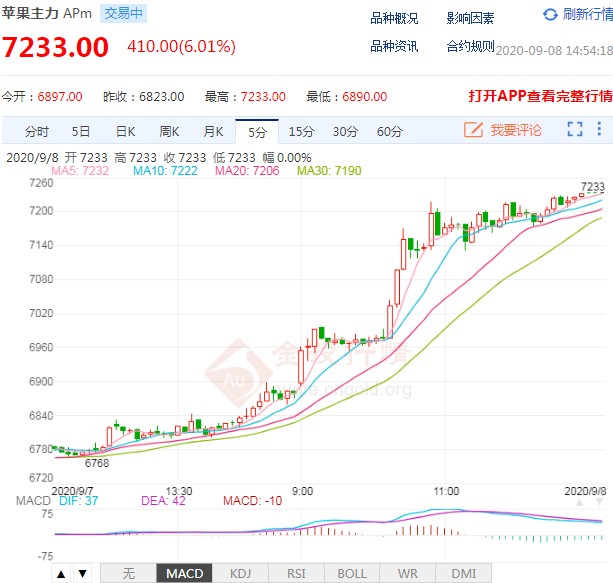Click the 410.00(6.01%) change value
This screenshot has width=613, height=583.
click(181, 47)
